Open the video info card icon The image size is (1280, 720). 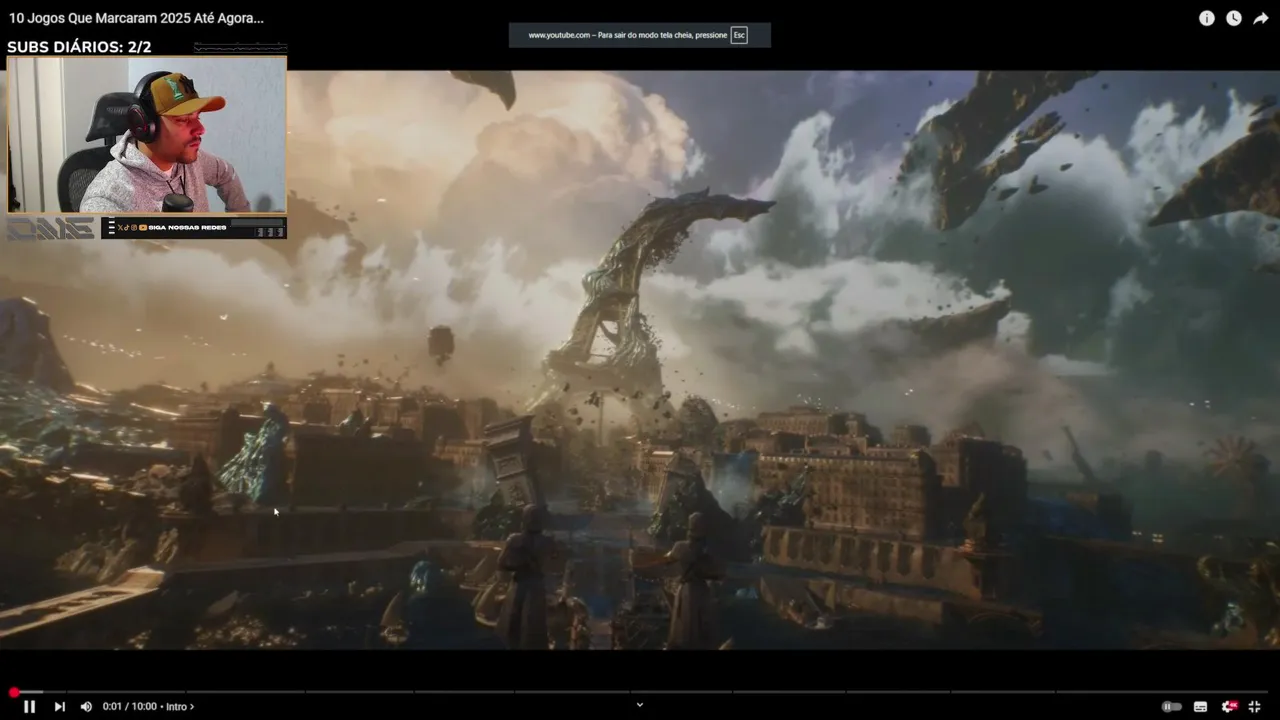point(1207,18)
